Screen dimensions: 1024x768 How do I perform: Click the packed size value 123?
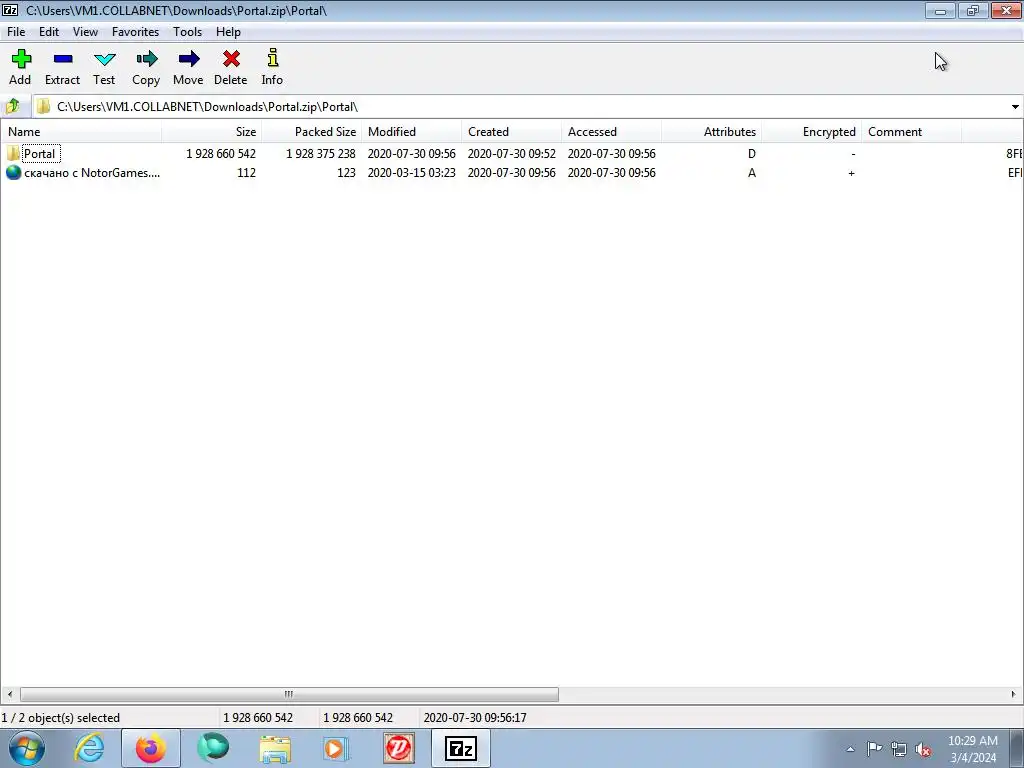pyautogui.click(x=346, y=173)
